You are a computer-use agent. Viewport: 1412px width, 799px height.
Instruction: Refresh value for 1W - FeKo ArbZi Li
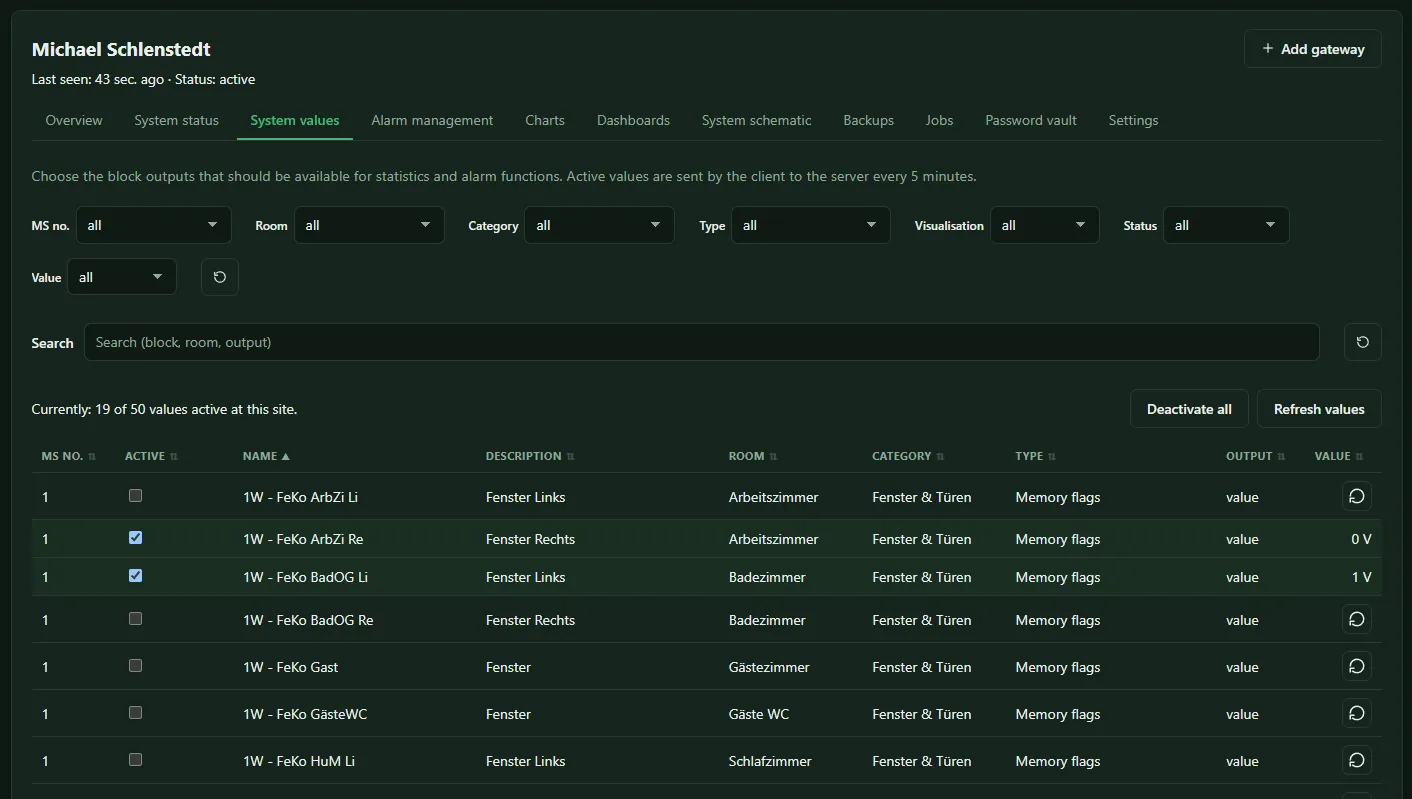click(x=1356, y=496)
